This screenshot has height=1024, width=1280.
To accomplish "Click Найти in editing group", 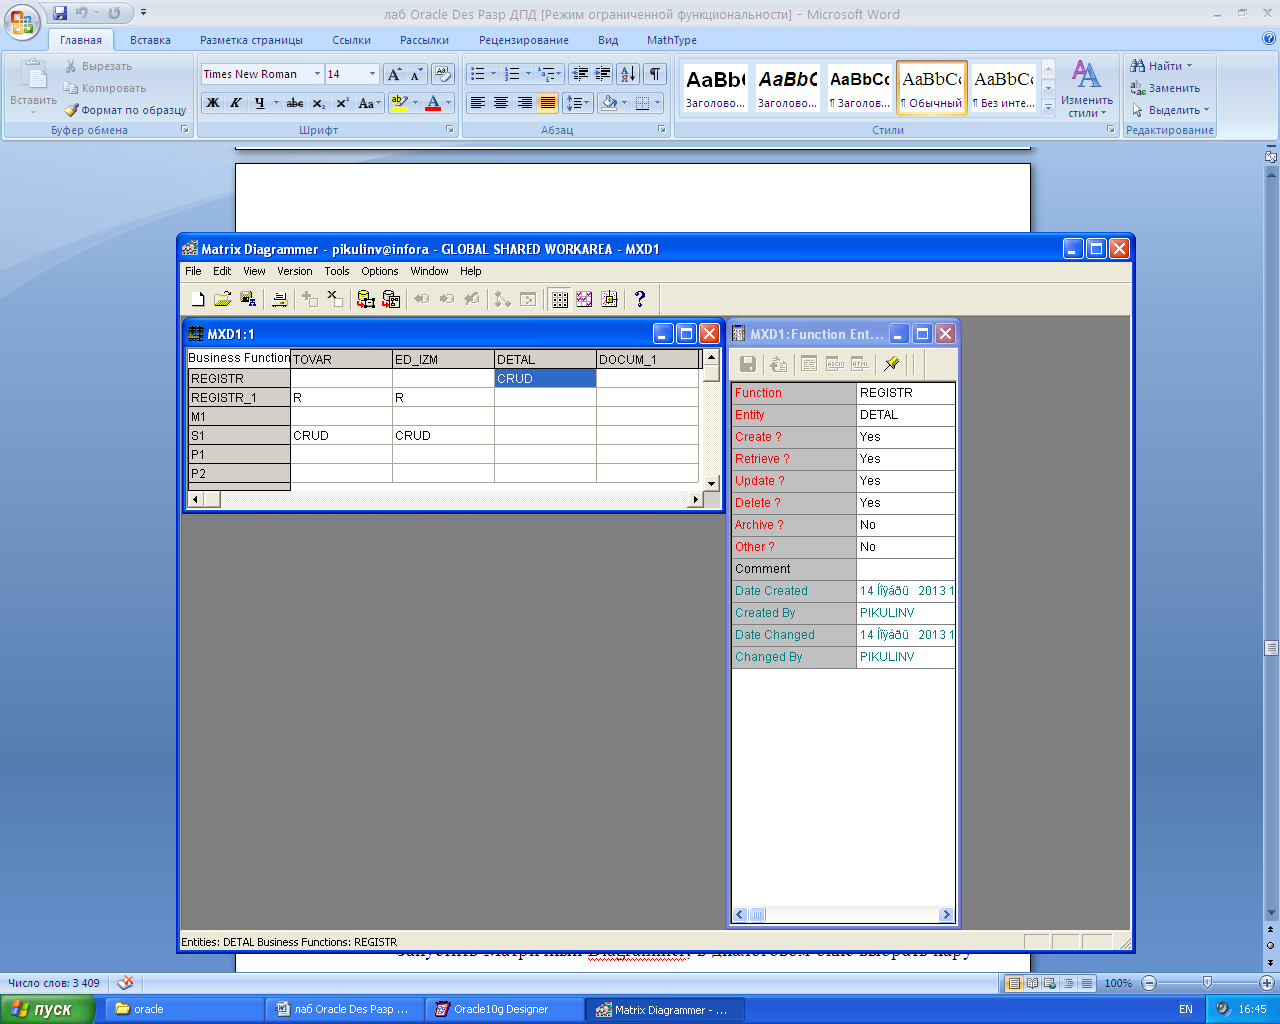I will [1162, 66].
